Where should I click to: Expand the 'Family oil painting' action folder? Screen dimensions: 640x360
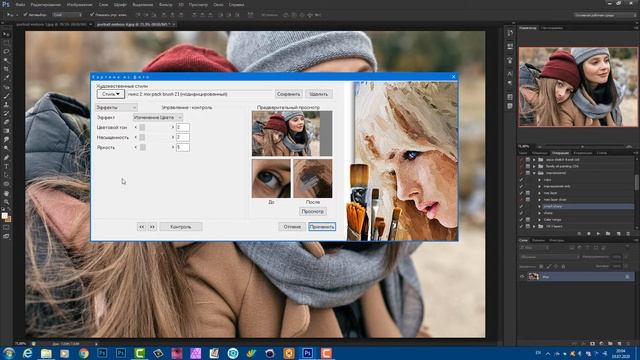(x=534, y=166)
